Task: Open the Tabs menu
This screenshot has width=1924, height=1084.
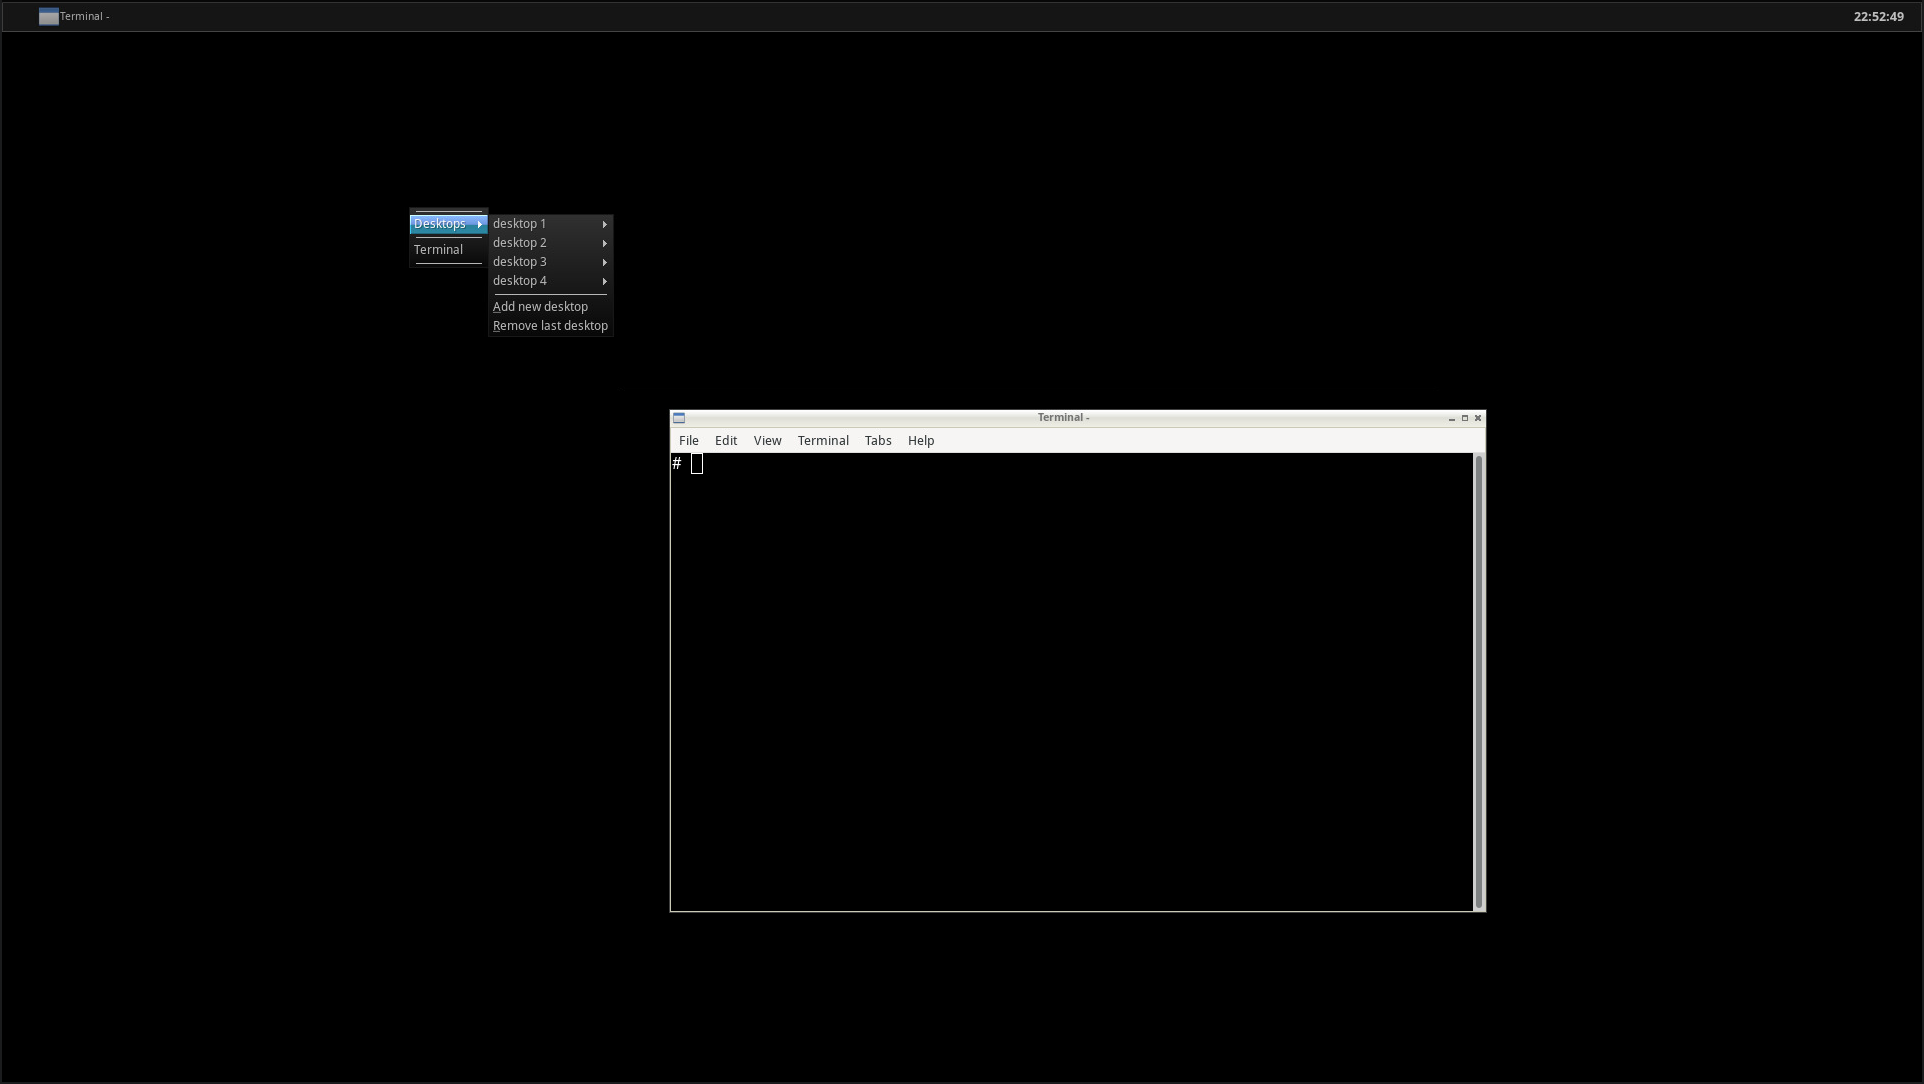Action: (x=877, y=440)
